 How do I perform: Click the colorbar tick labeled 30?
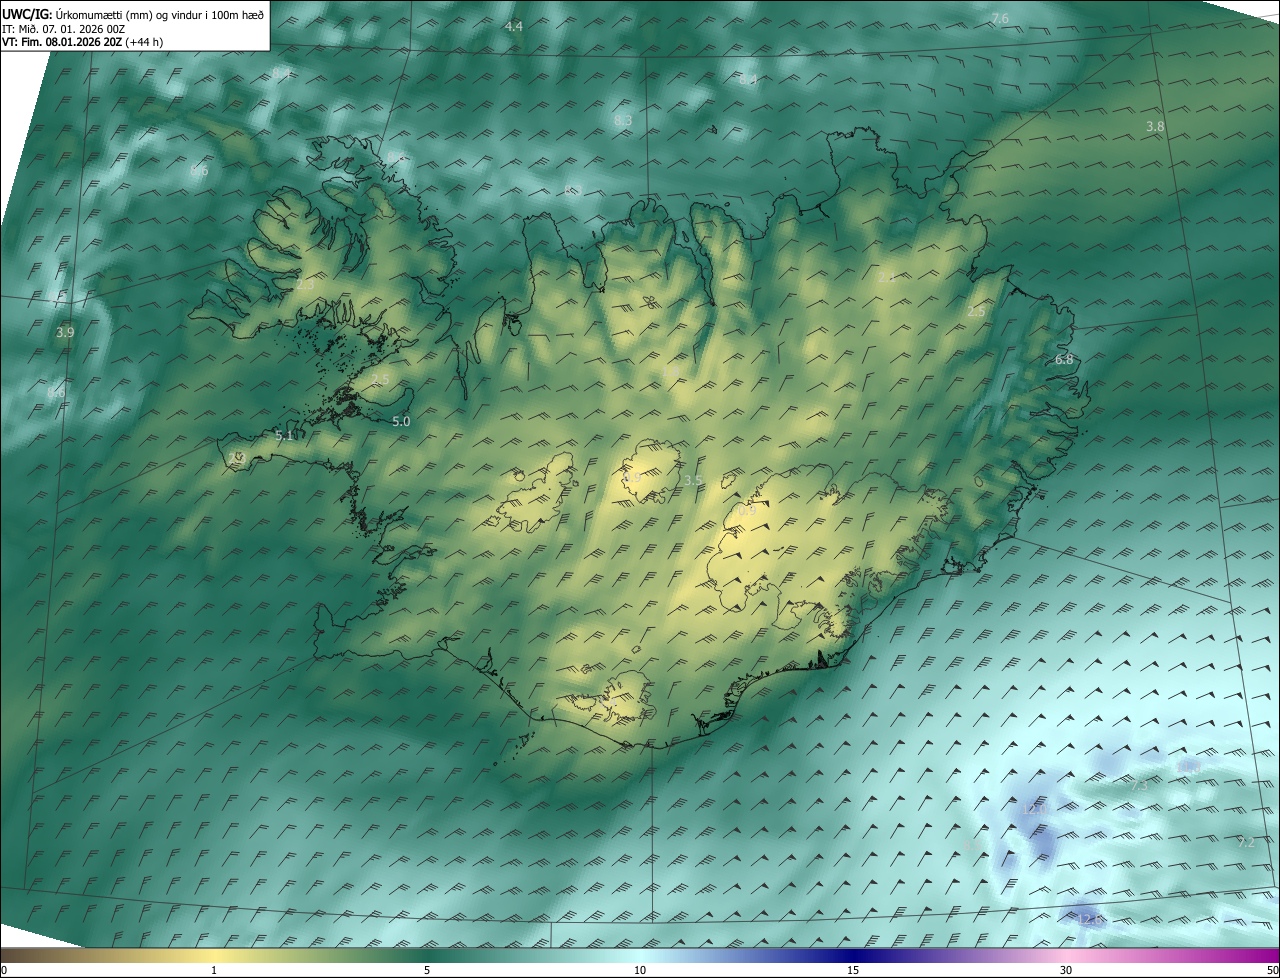click(1066, 970)
